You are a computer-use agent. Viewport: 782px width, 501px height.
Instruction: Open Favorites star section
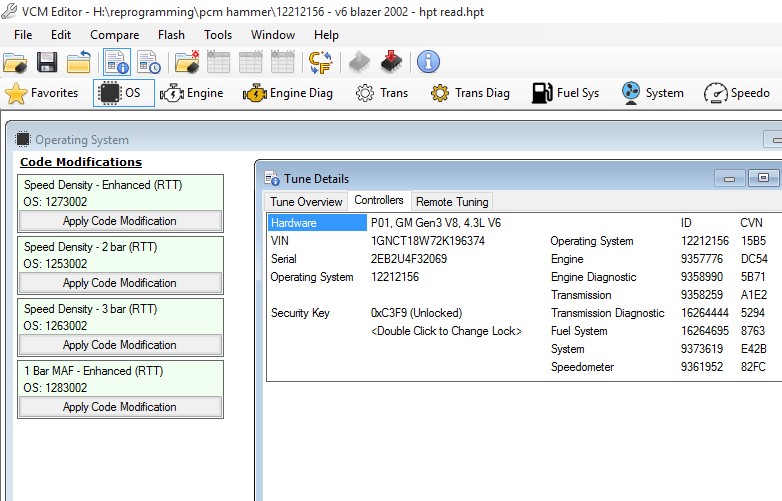tap(42, 93)
